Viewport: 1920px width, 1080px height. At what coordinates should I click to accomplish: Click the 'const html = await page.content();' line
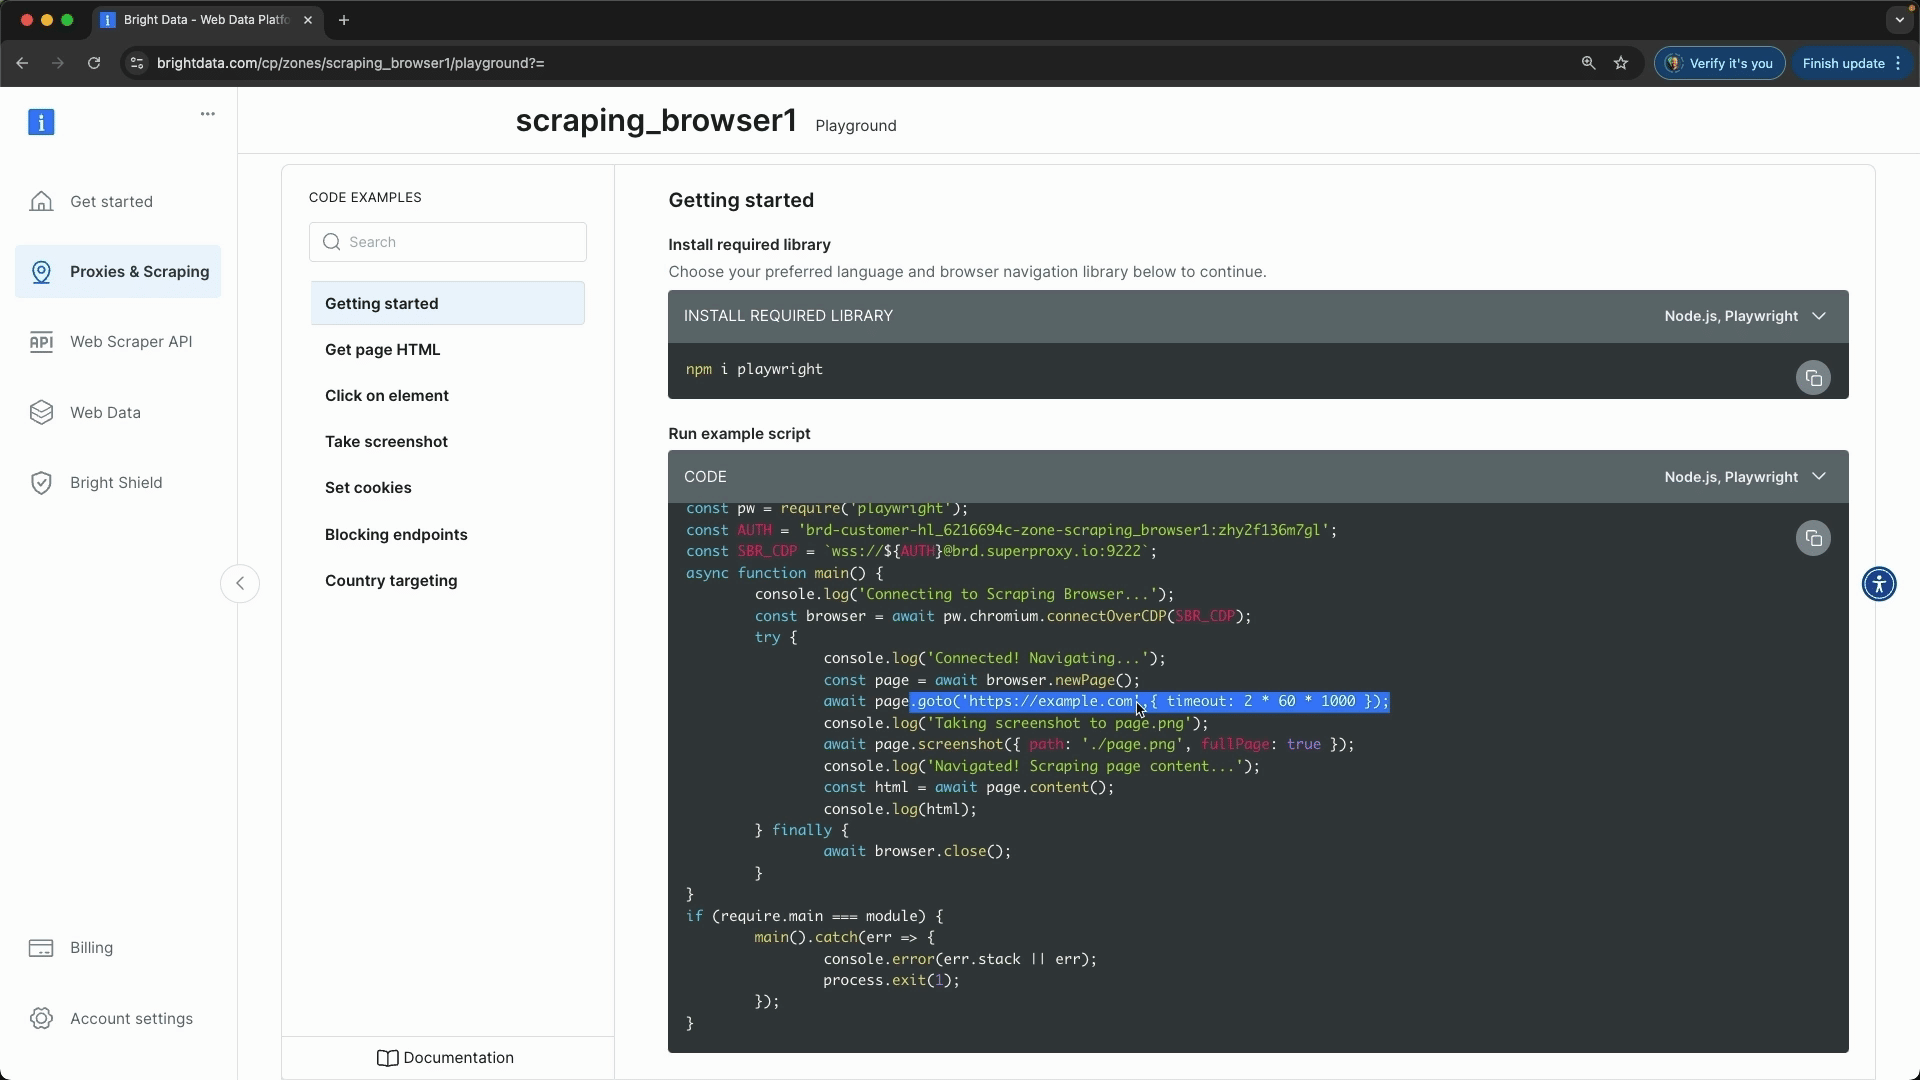(x=968, y=787)
